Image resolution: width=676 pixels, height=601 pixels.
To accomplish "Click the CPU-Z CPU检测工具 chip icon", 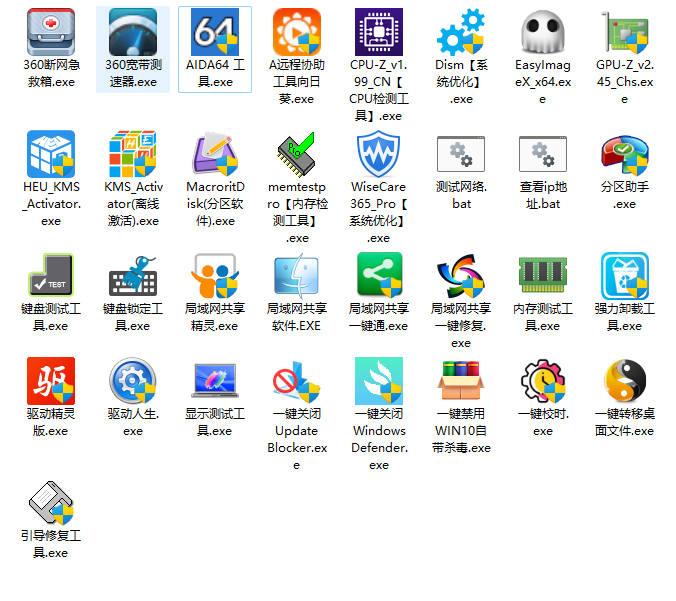I will click(379, 32).
